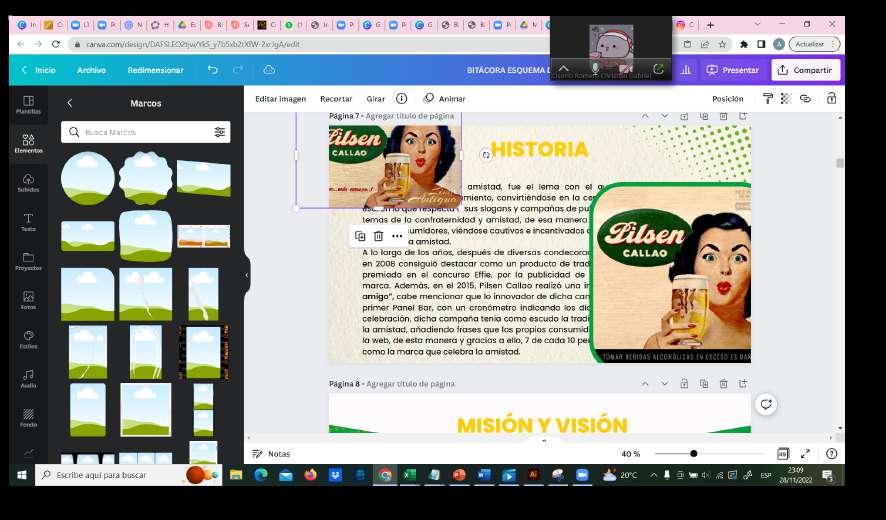The image size is (886, 520).
Task: Duplicate Página 7 with copy icon
Action: pos(704,116)
